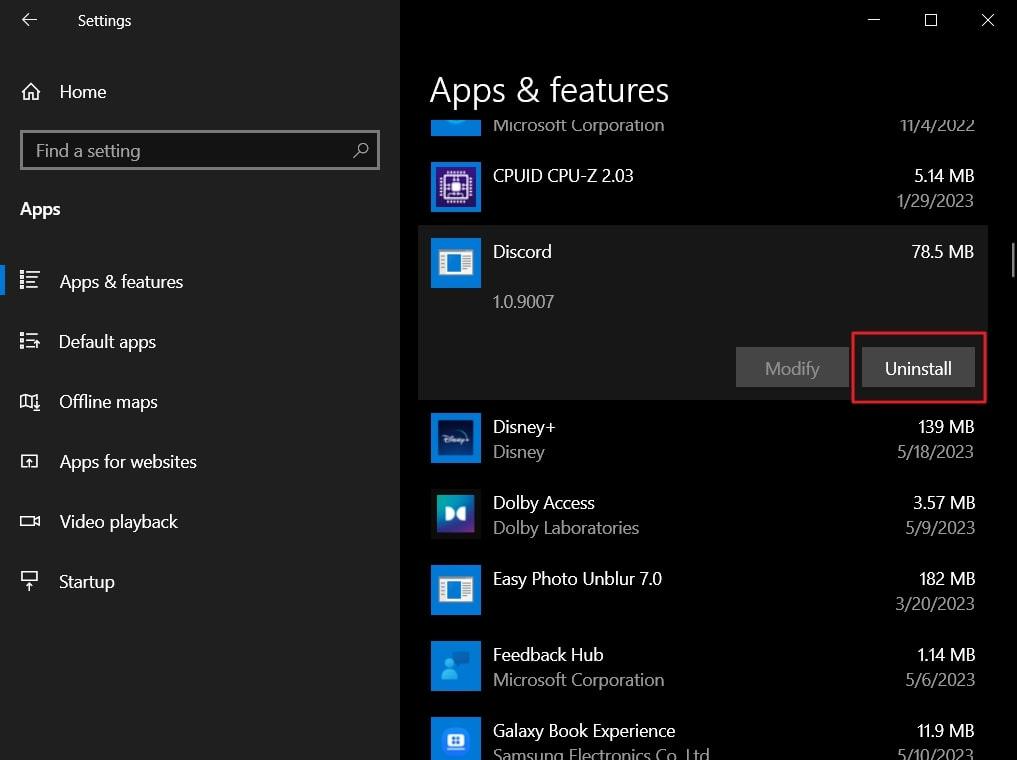The width and height of the screenshot is (1017, 760).
Task: Click the Disney+ app icon
Action: click(x=456, y=438)
